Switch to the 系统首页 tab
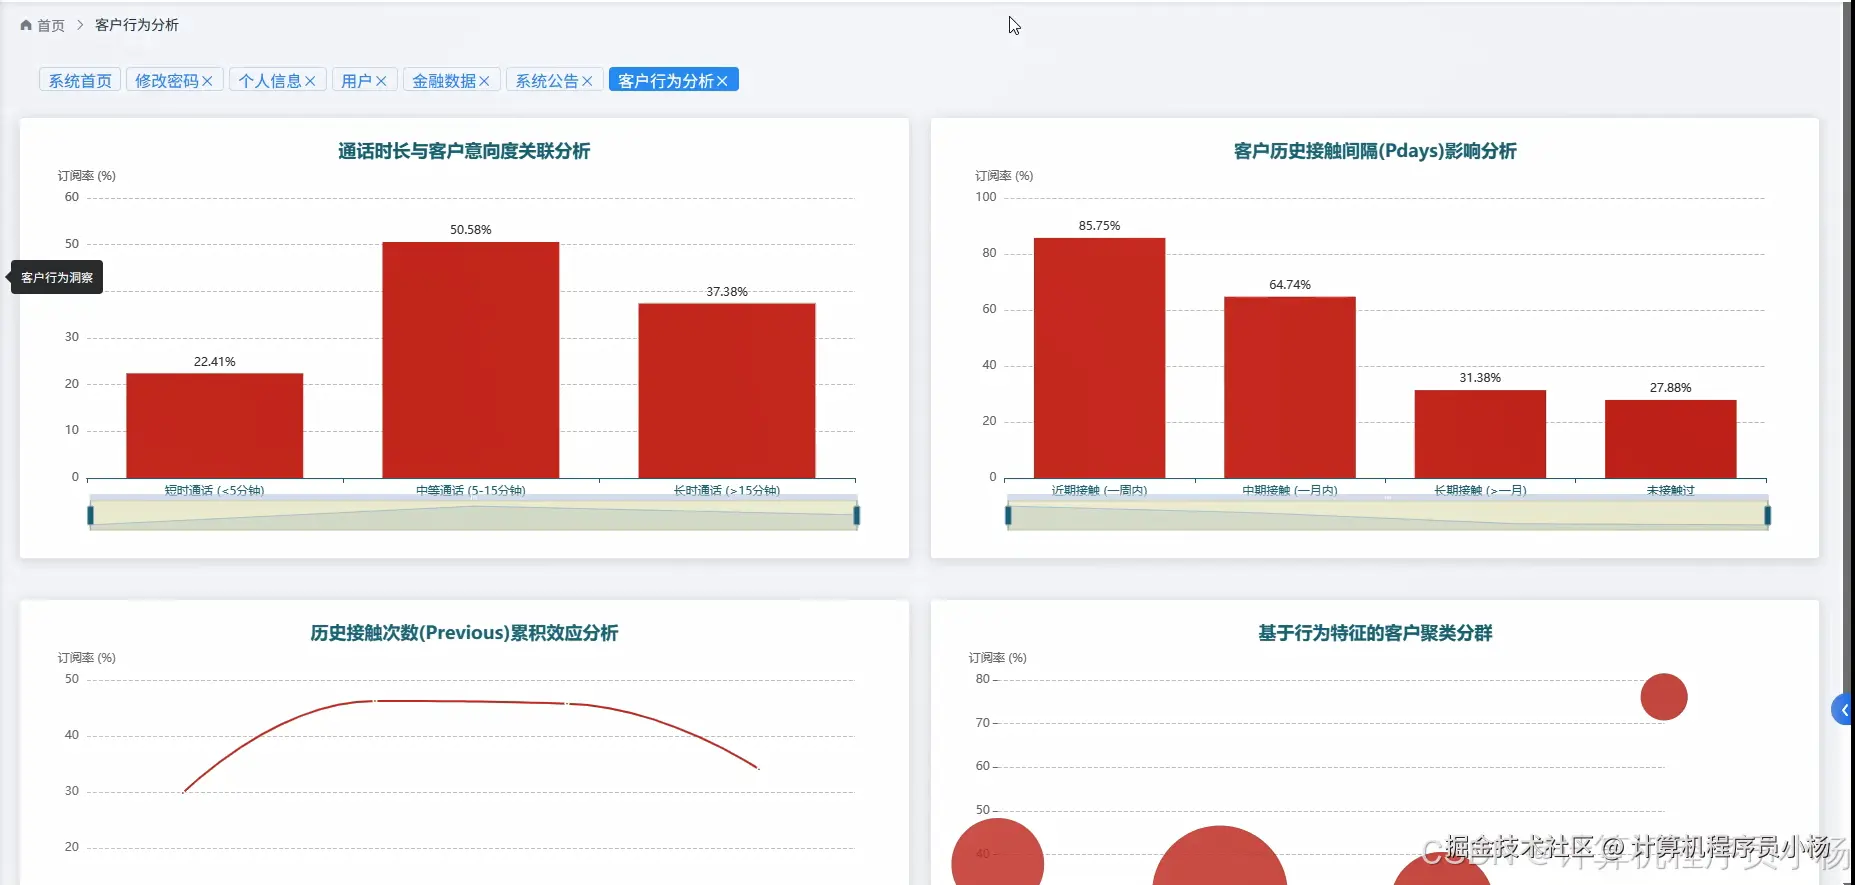Viewport: 1855px width, 885px height. pos(80,80)
